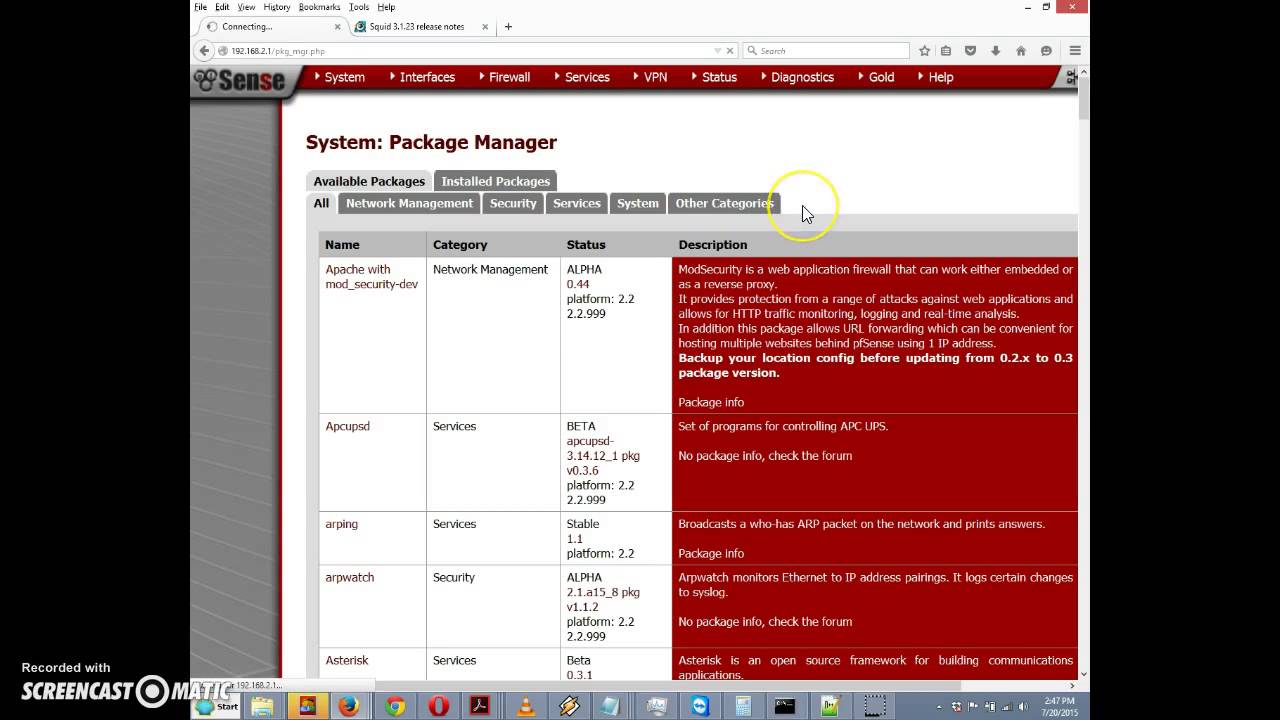
Task: Click Package info link for Apache mod_security
Action: [711, 402]
